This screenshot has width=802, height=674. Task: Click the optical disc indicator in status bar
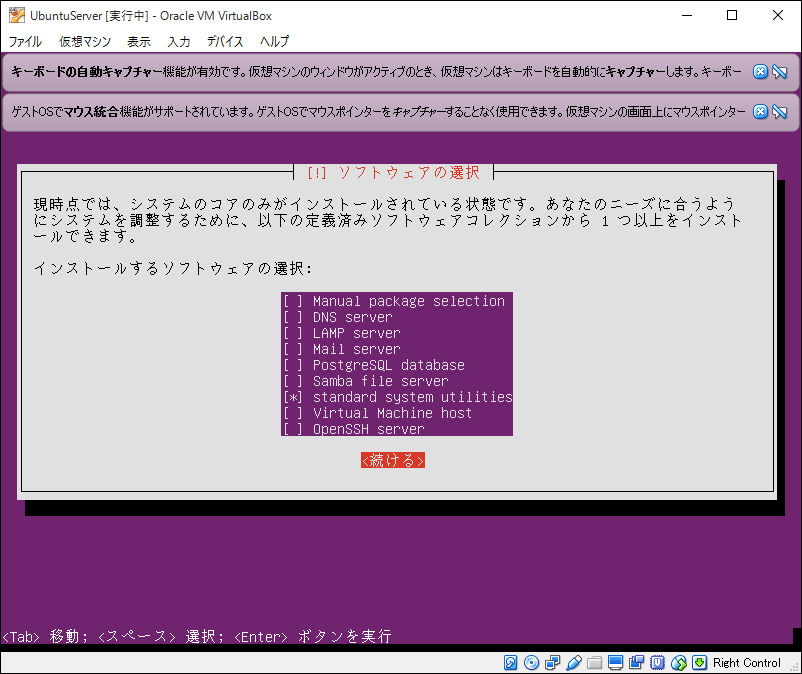531,663
